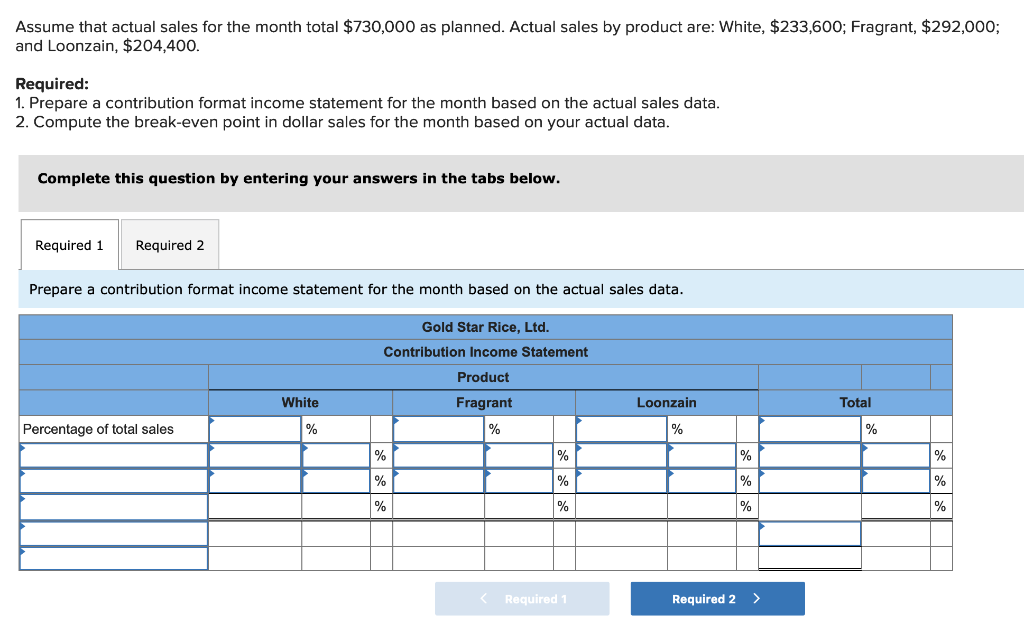Click Total percent field in second blank row
Image resolution: width=1024 pixels, height=643 pixels.
tap(896, 481)
